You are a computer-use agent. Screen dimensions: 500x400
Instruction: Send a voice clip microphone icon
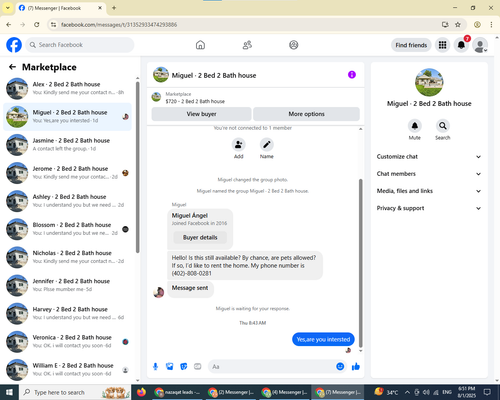tap(155, 367)
